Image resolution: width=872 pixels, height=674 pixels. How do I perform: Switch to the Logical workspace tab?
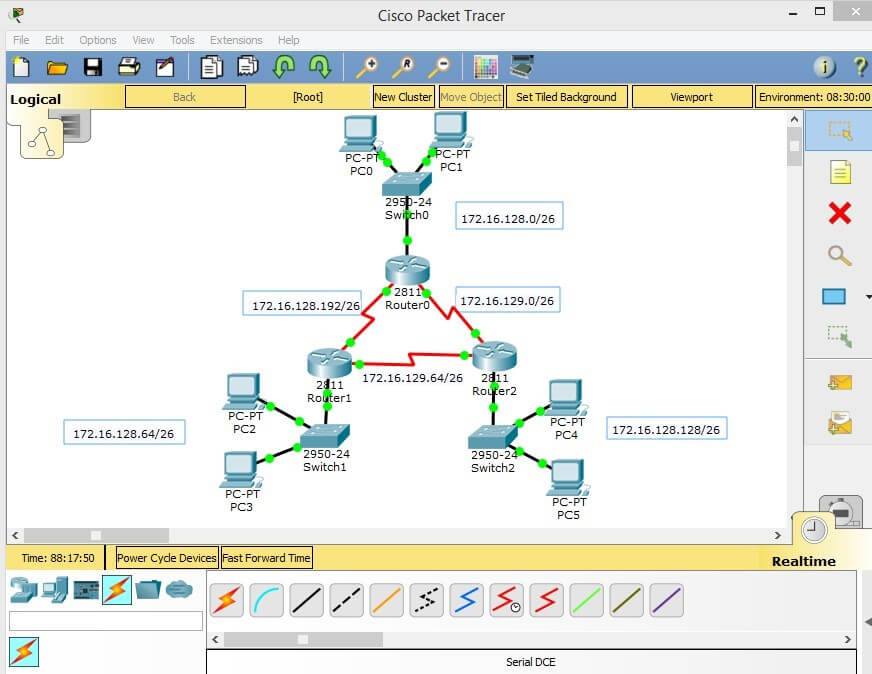point(36,100)
